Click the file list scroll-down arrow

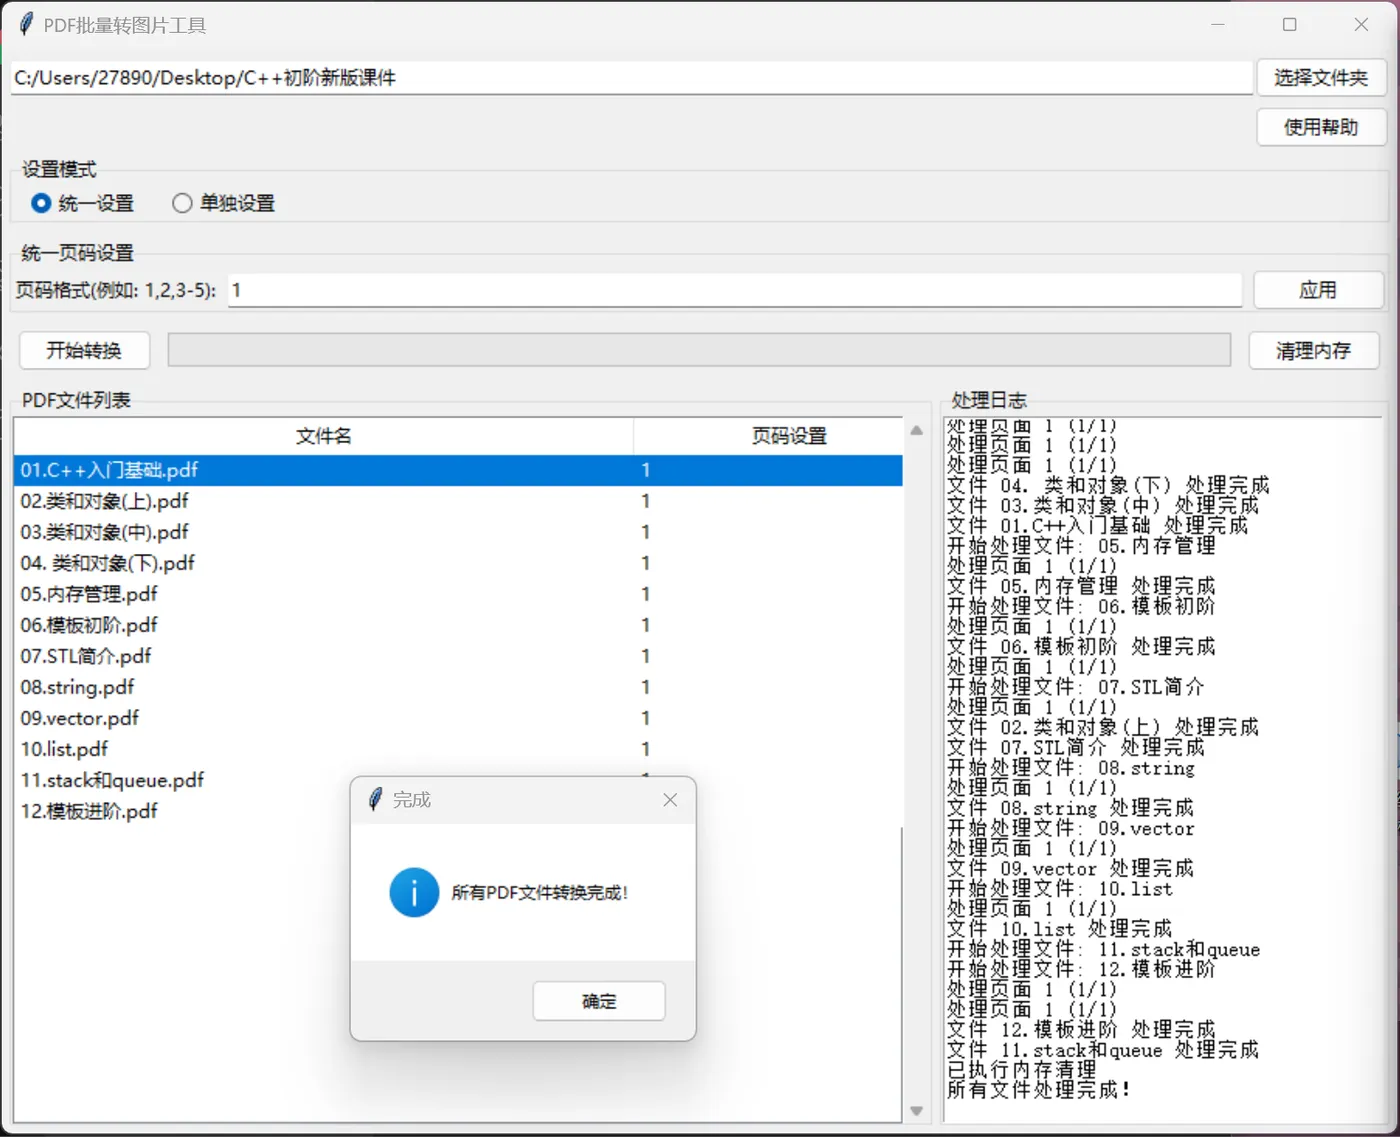tap(916, 1110)
